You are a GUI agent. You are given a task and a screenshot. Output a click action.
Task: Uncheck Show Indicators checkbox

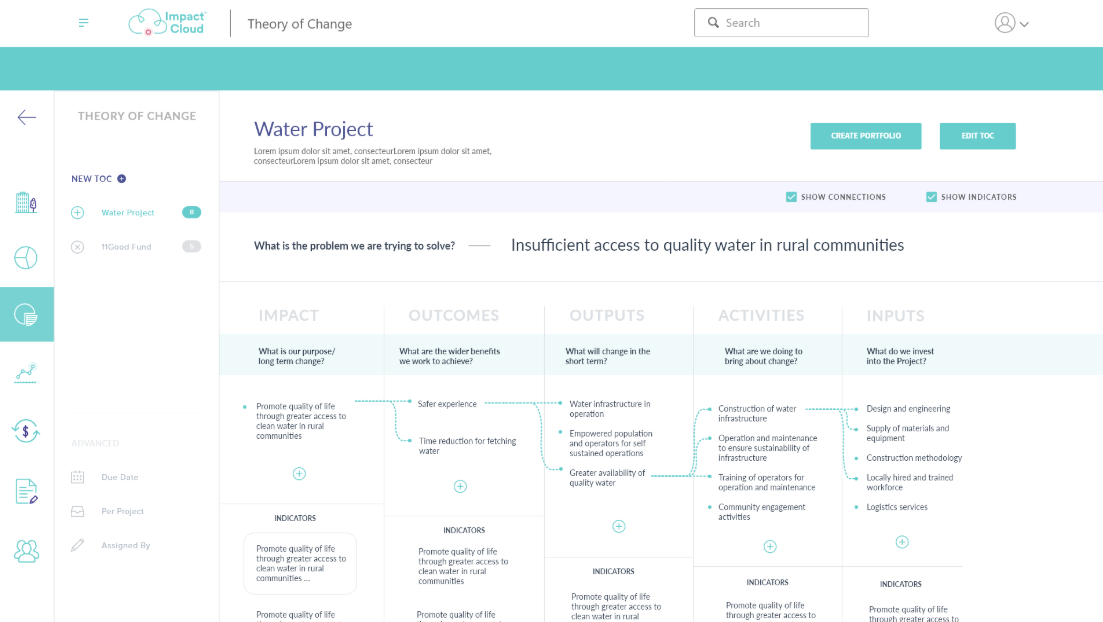coord(931,197)
